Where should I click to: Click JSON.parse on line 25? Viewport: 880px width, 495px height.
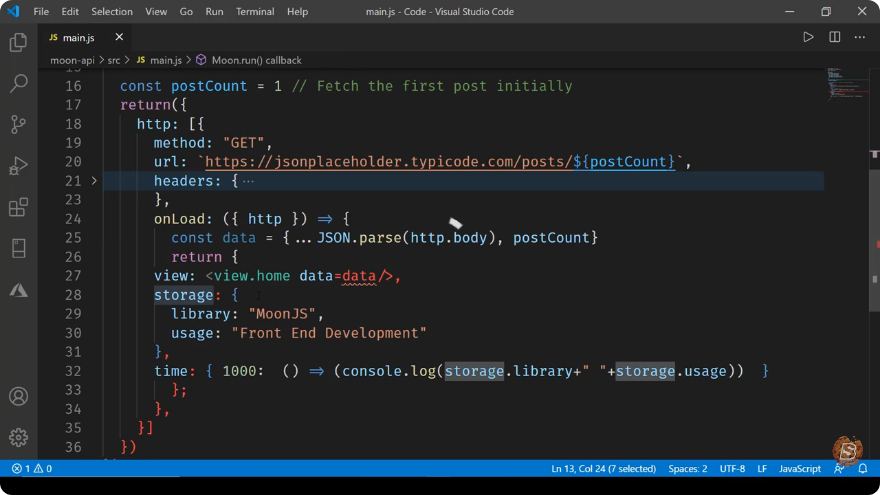coord(359,237)
